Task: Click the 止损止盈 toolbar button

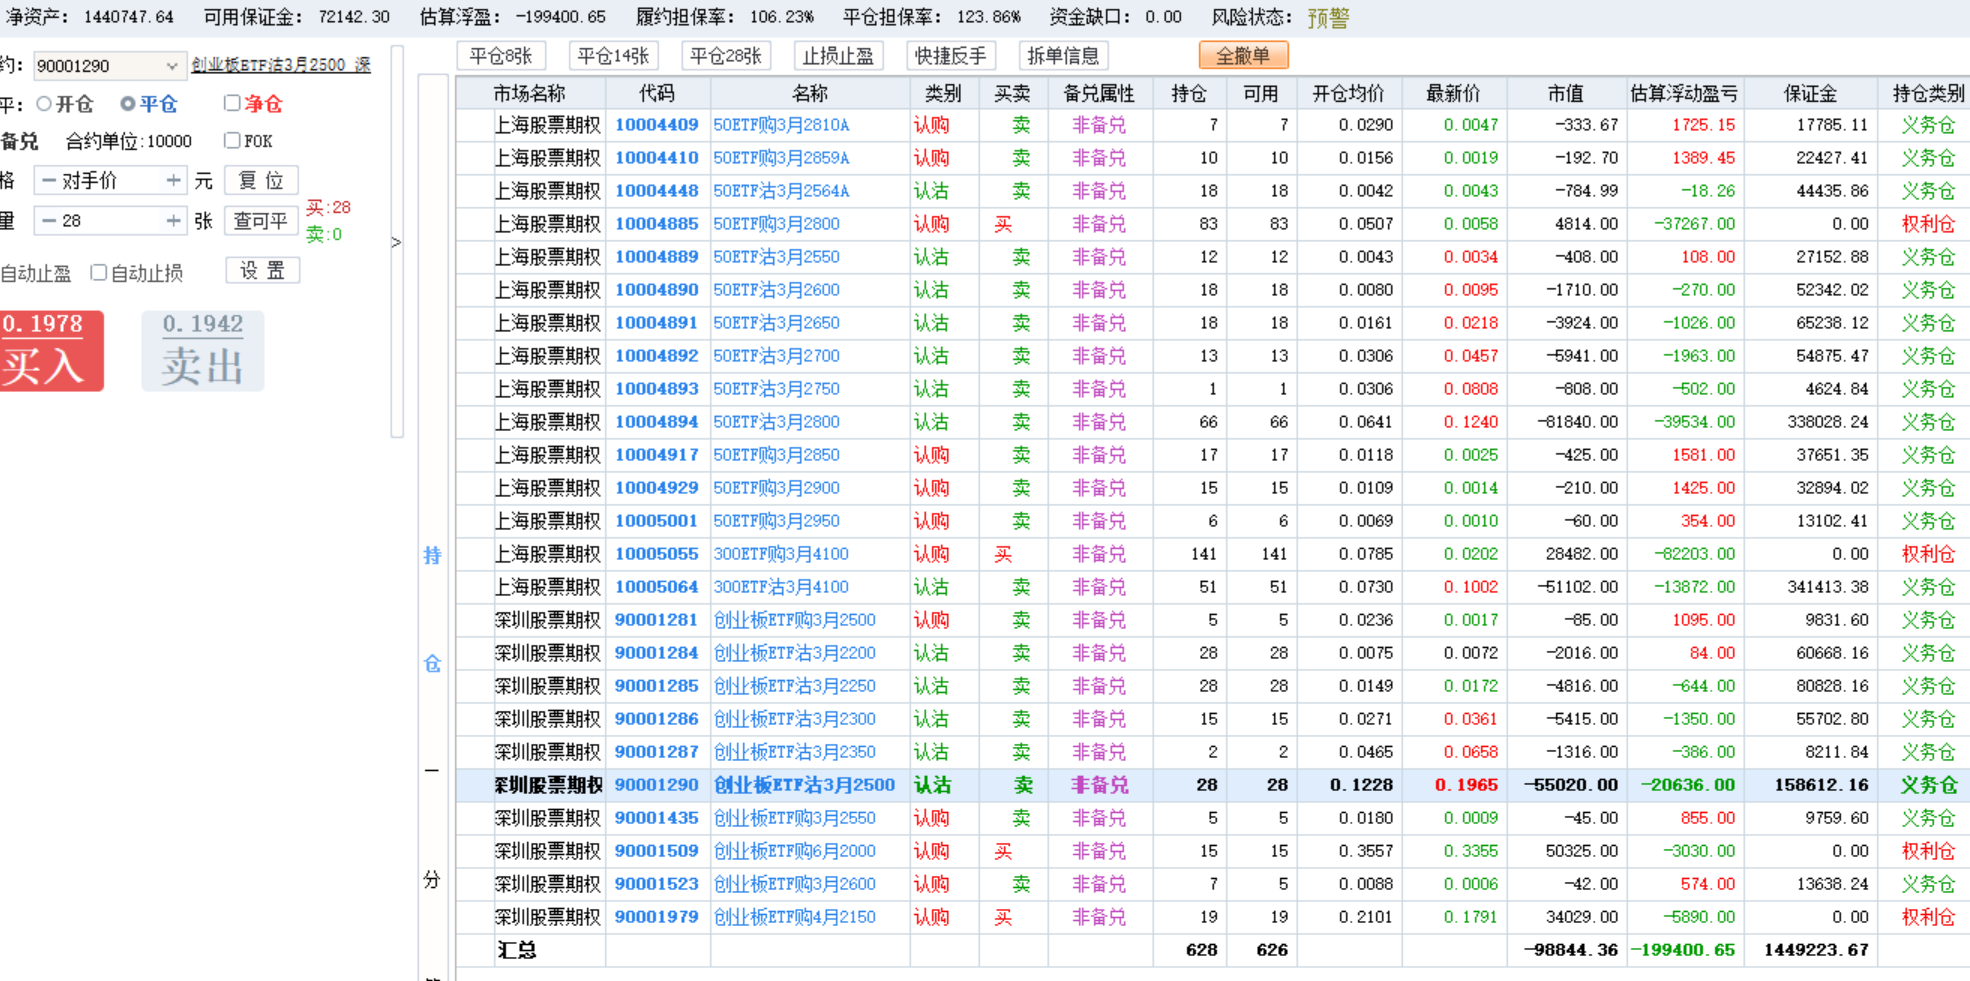Action: pos(838,56)
